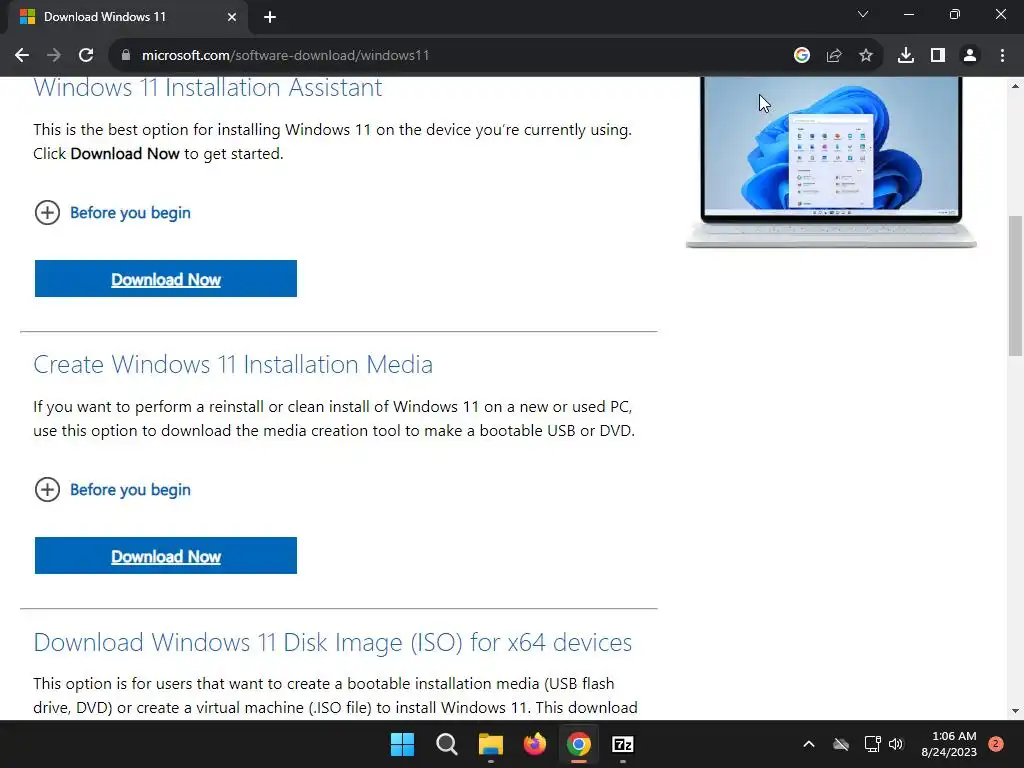Click scrollbar down arrow
1024x768 pixels.
click(1015, 711)
